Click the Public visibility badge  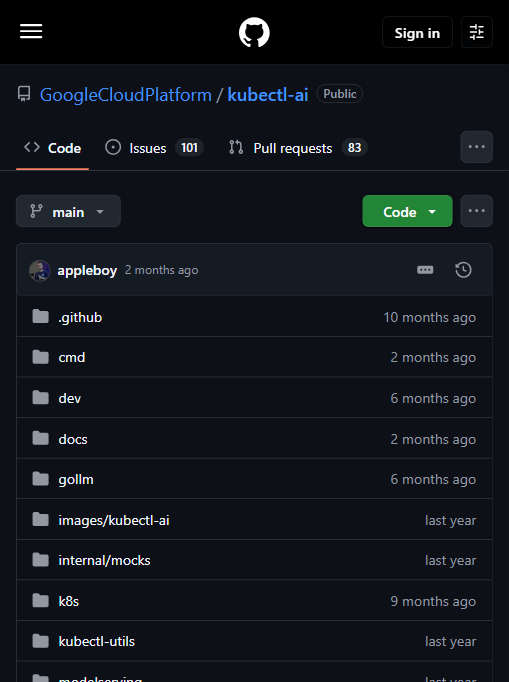pyautogui.click(x=340, y=94)
